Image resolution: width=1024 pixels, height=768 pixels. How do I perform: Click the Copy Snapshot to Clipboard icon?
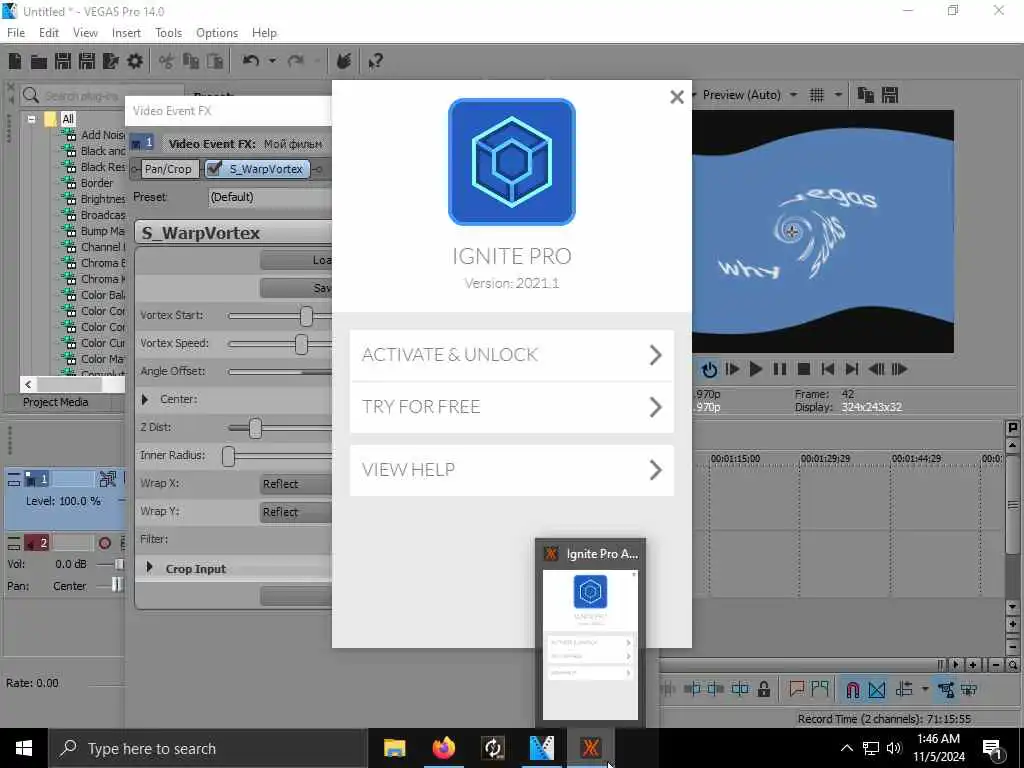click(x=866, y=95)
